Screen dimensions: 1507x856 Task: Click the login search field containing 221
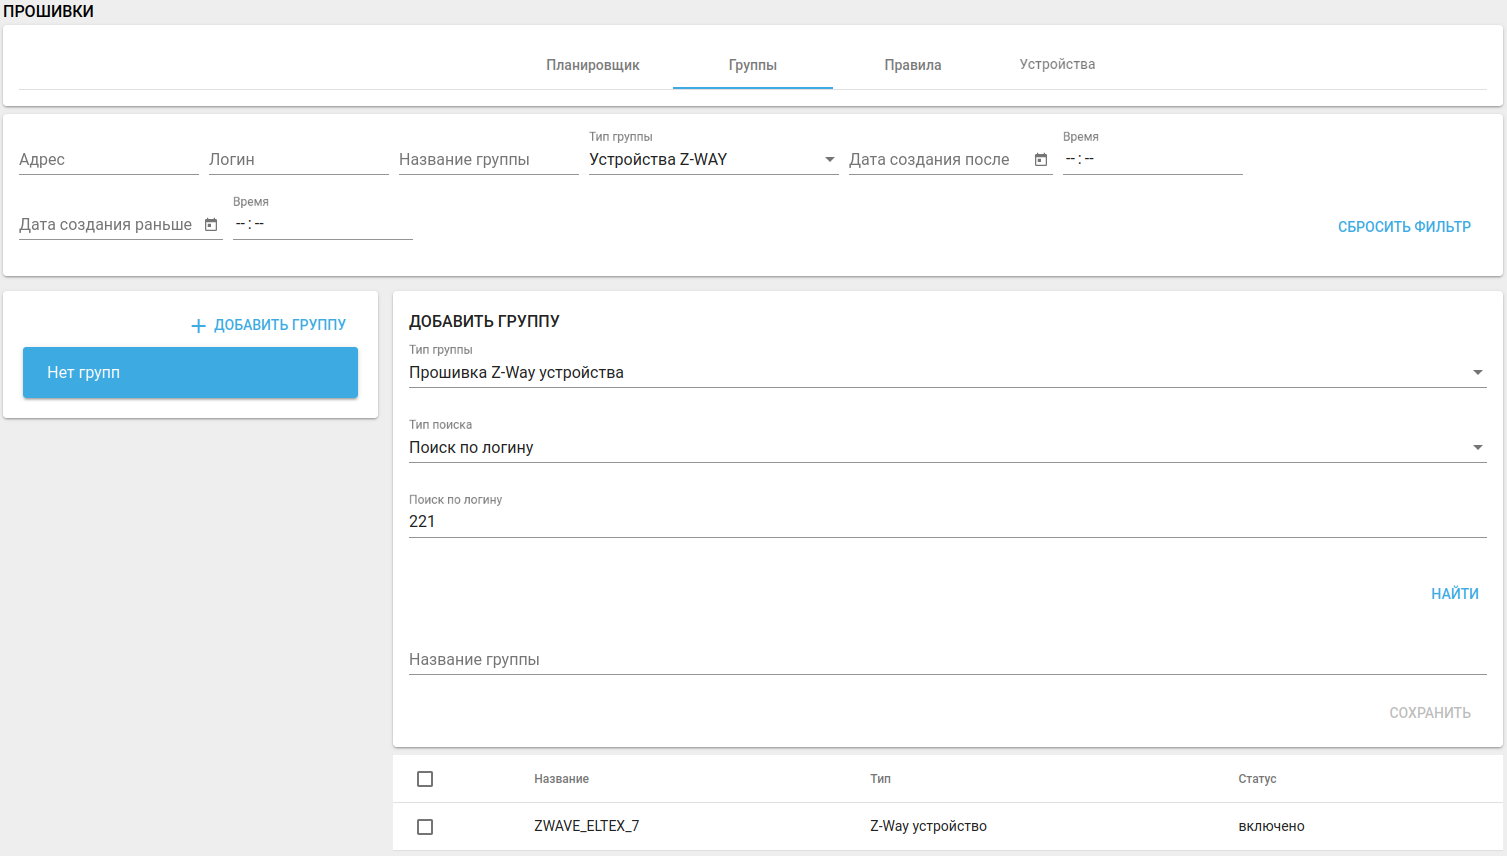(946, 522)
